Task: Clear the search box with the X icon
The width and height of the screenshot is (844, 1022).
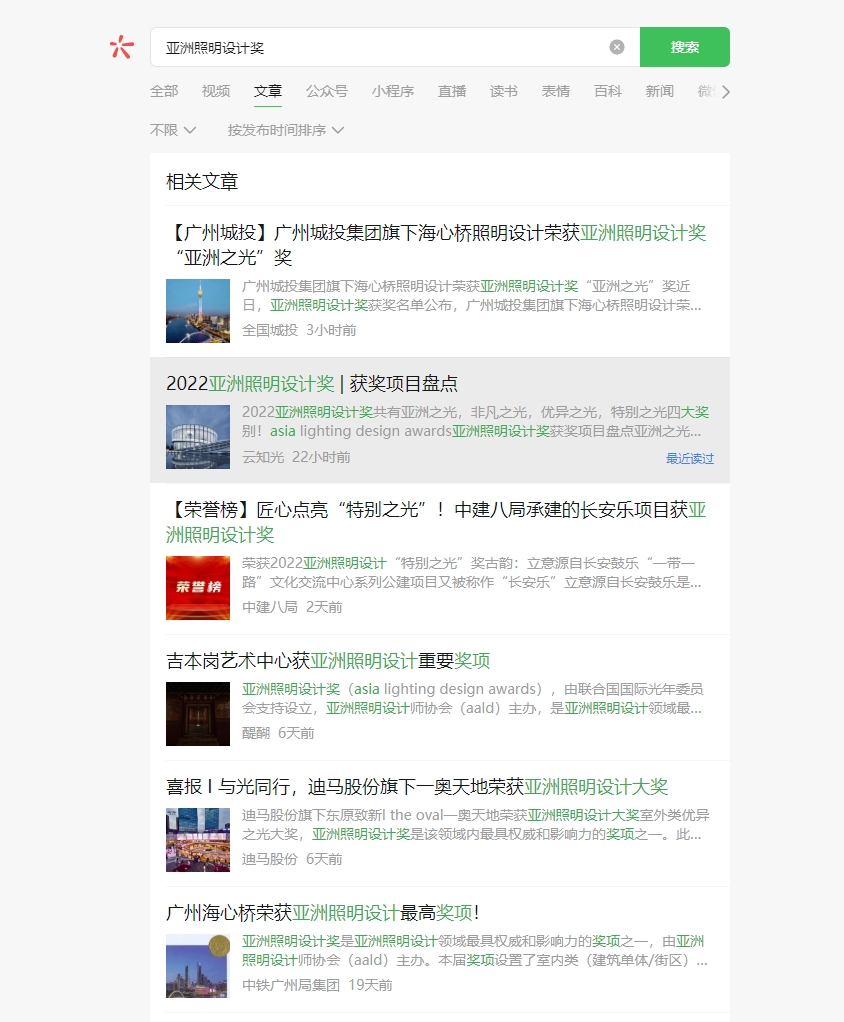Action: click(x=617, y=47)
